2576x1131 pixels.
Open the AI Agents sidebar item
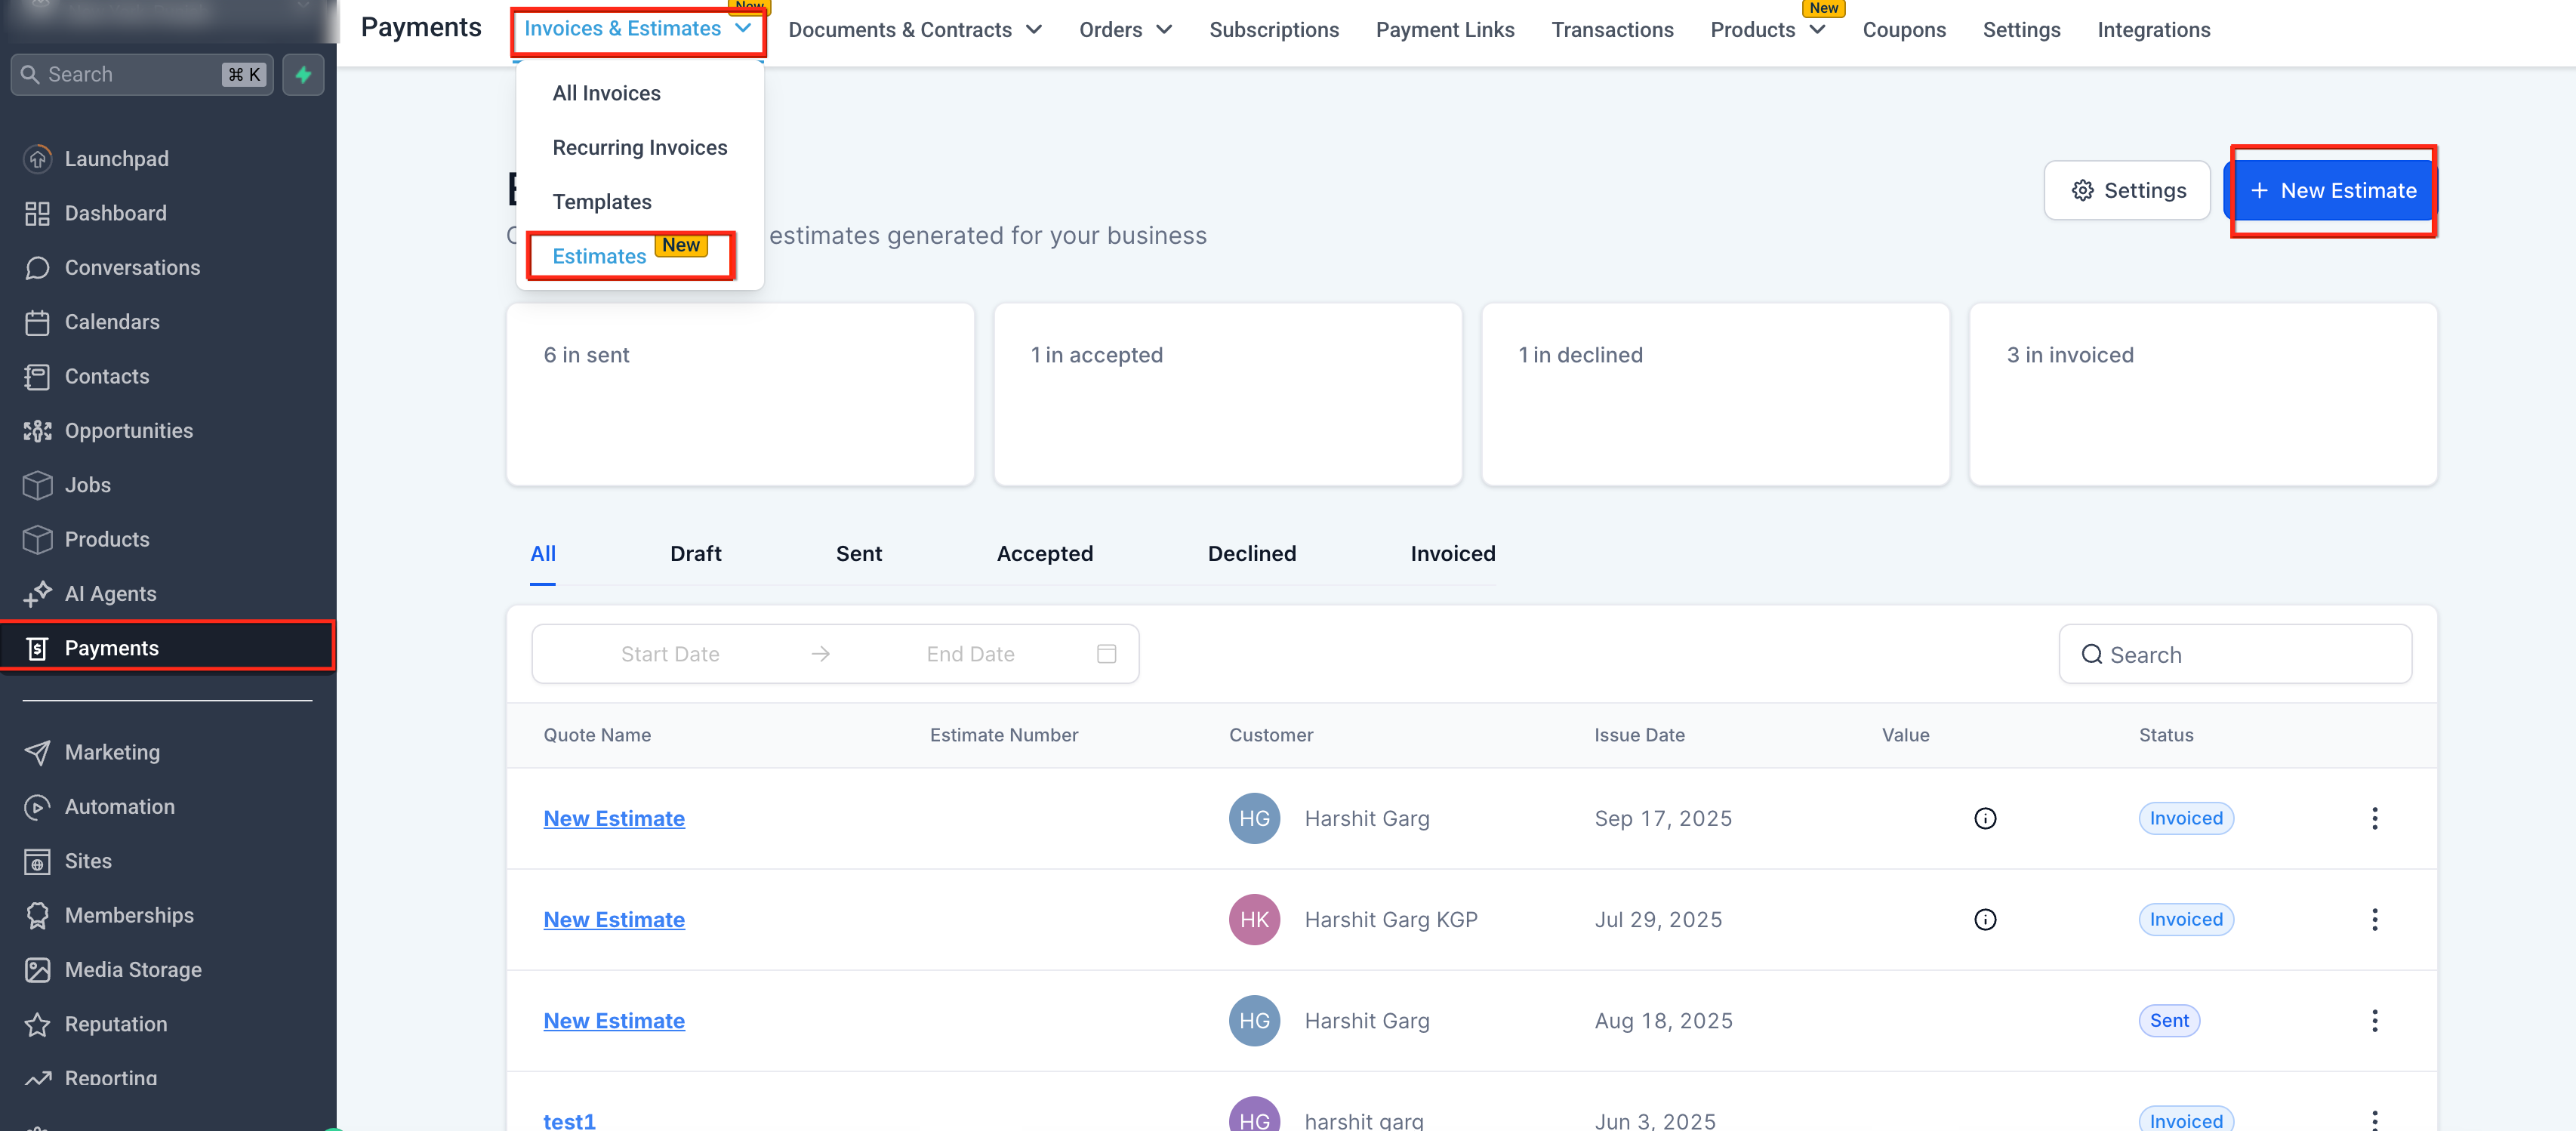point(110,594)
